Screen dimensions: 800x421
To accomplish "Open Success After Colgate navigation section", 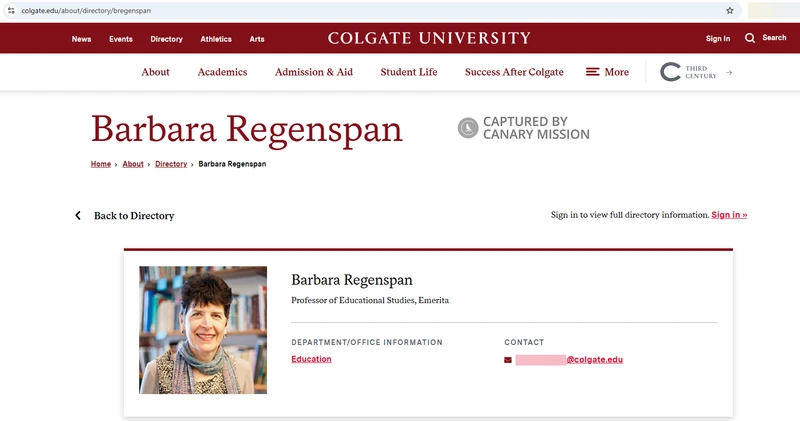I will [514, 72].
